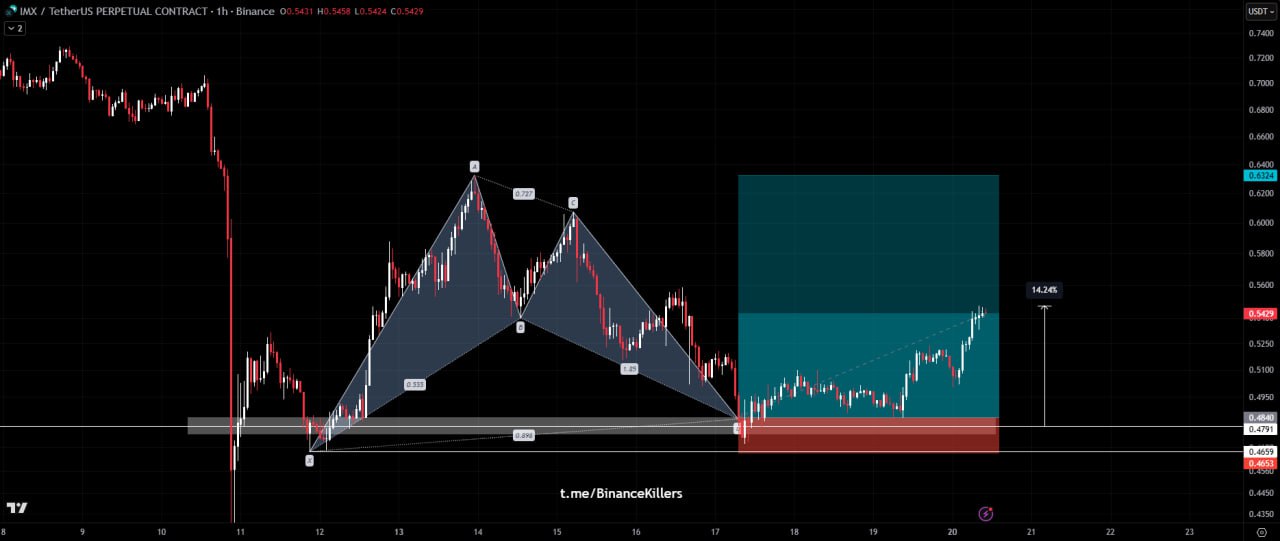Image resolution: width=1280 pixels, height=541 pixels.
Task: Click the 14.24% price range label
Action: click(x=1043, y=290)
